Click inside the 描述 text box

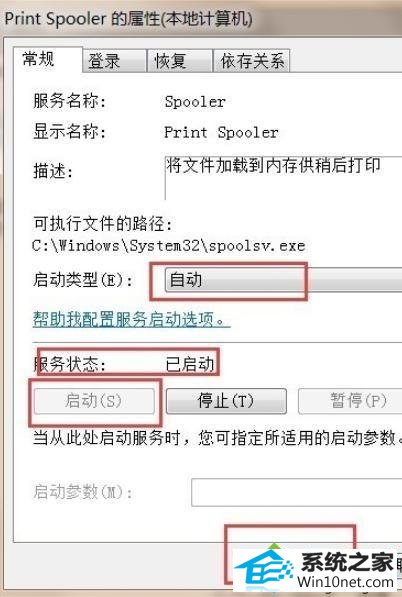pos(283,177)
